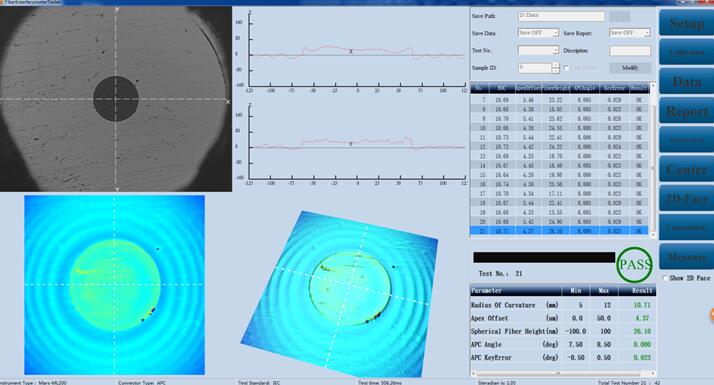The height and width of the screenshot is (385, 714).
Task: Click the Save Path input field
Action: point(561,16)
